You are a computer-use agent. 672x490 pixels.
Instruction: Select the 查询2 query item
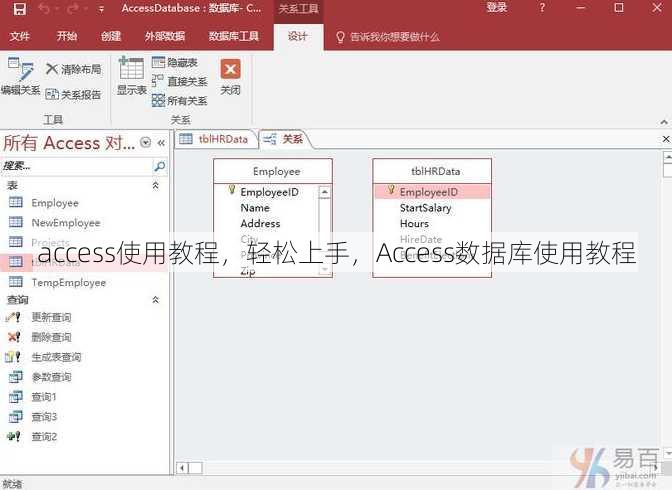[44, 436]
